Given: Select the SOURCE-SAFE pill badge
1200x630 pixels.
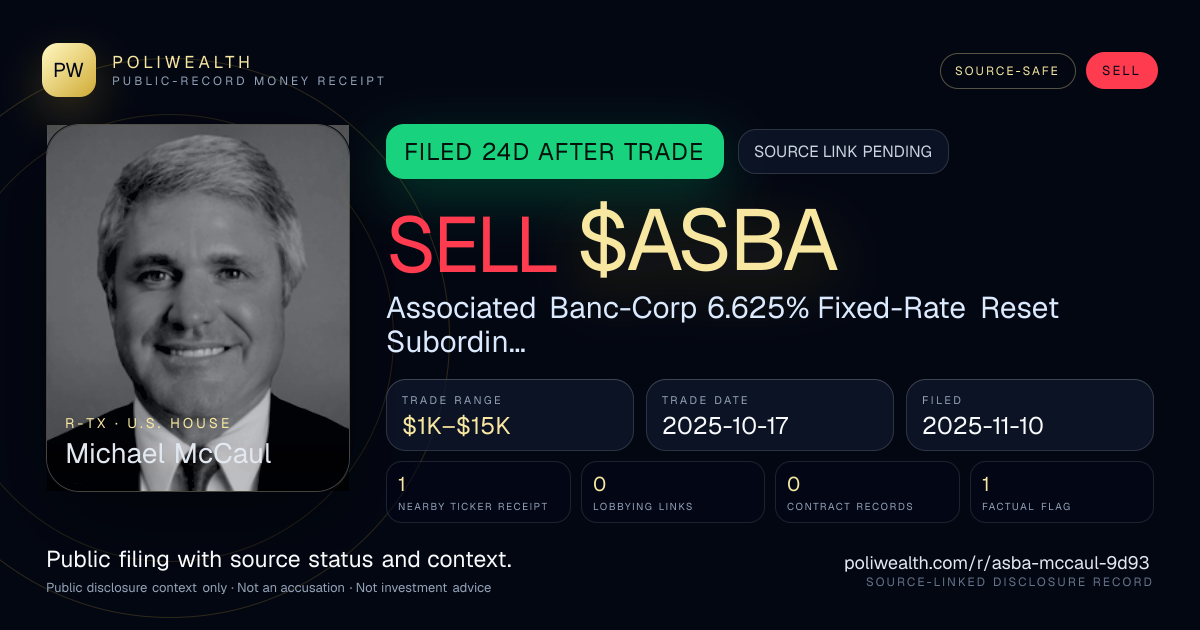Looking at the screenshot, I should point(1007,71).
